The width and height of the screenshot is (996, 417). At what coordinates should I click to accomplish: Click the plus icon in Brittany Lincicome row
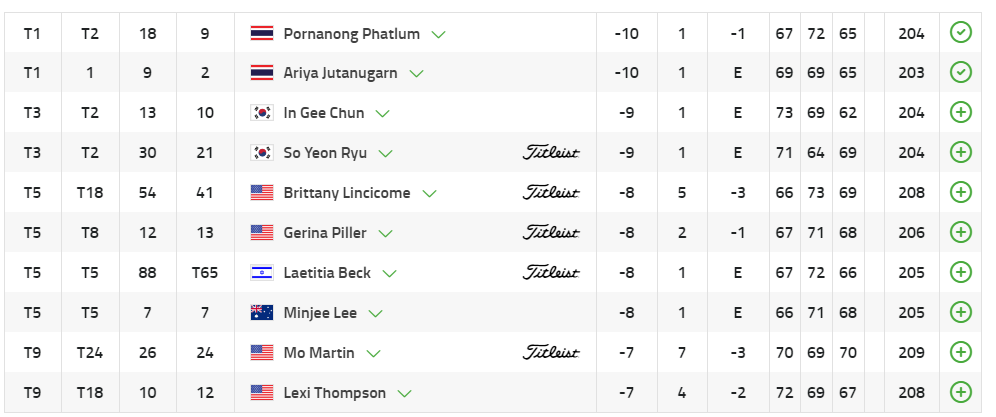point(960,193)
